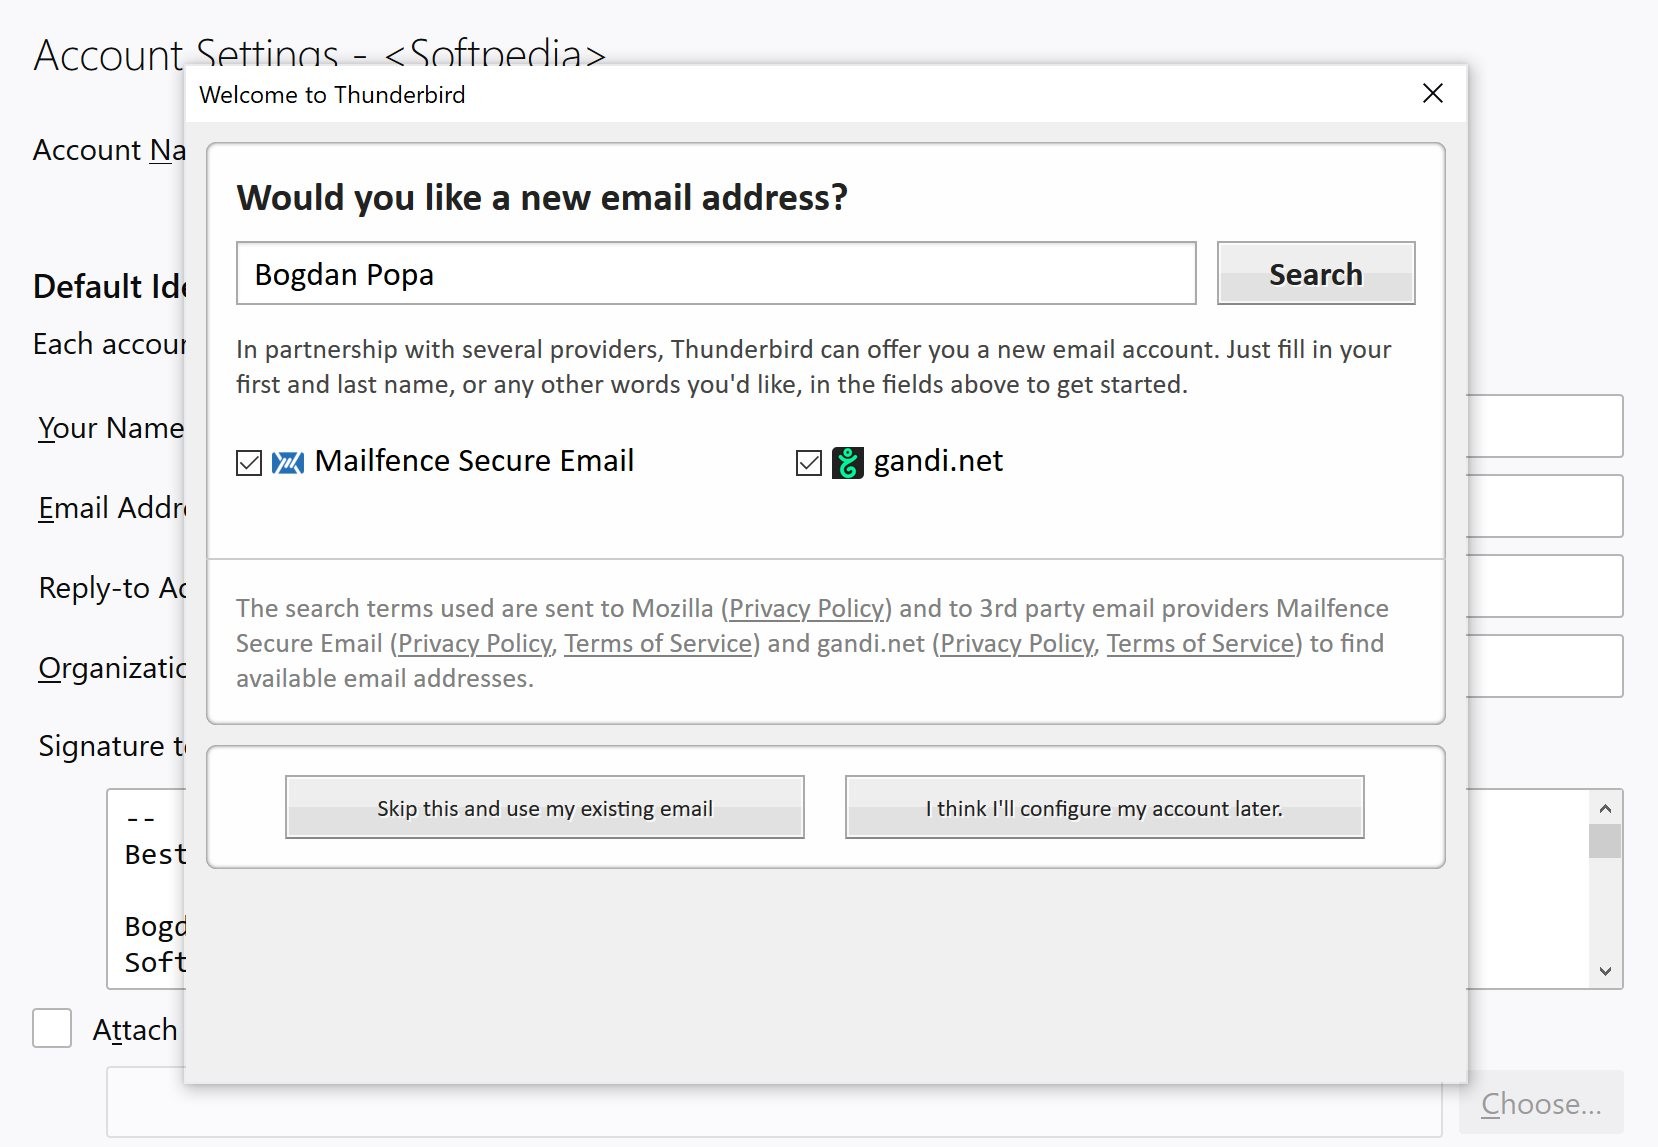Uncheck the gandi.net provider
The width and height of the screenshot is (1658, 1147).
(808, 461)
